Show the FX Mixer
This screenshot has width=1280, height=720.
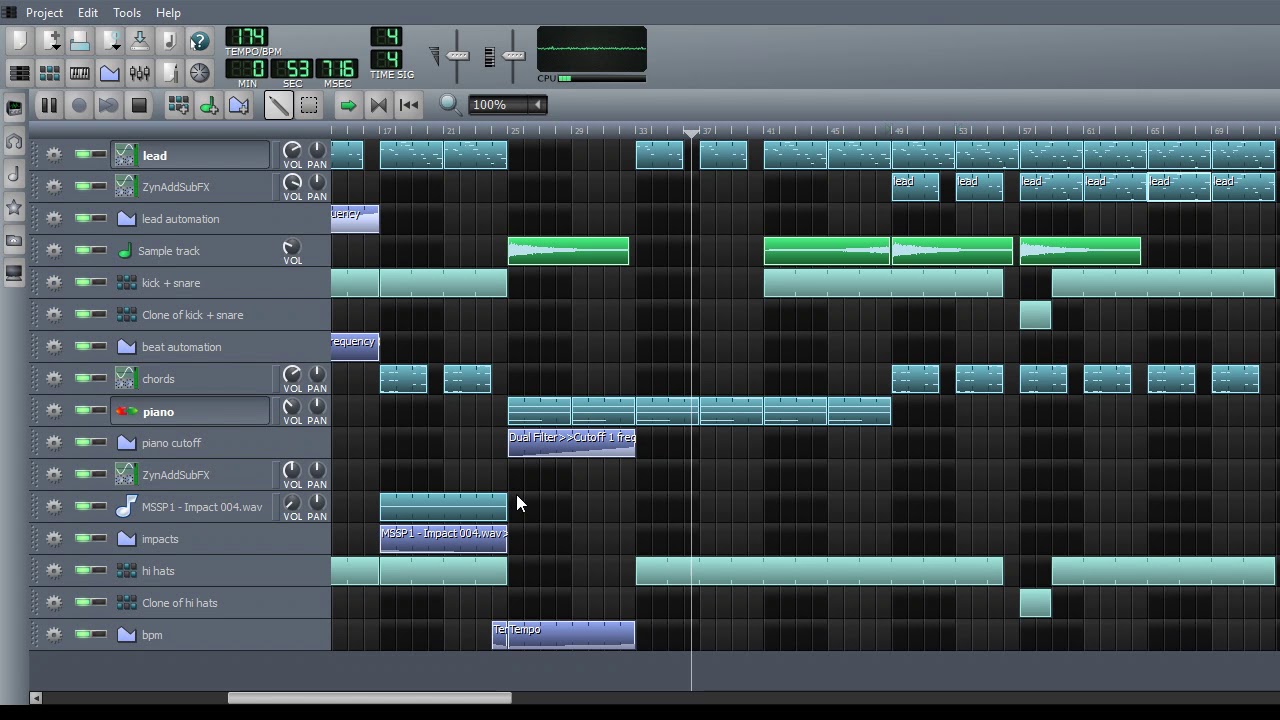point(139,73)
